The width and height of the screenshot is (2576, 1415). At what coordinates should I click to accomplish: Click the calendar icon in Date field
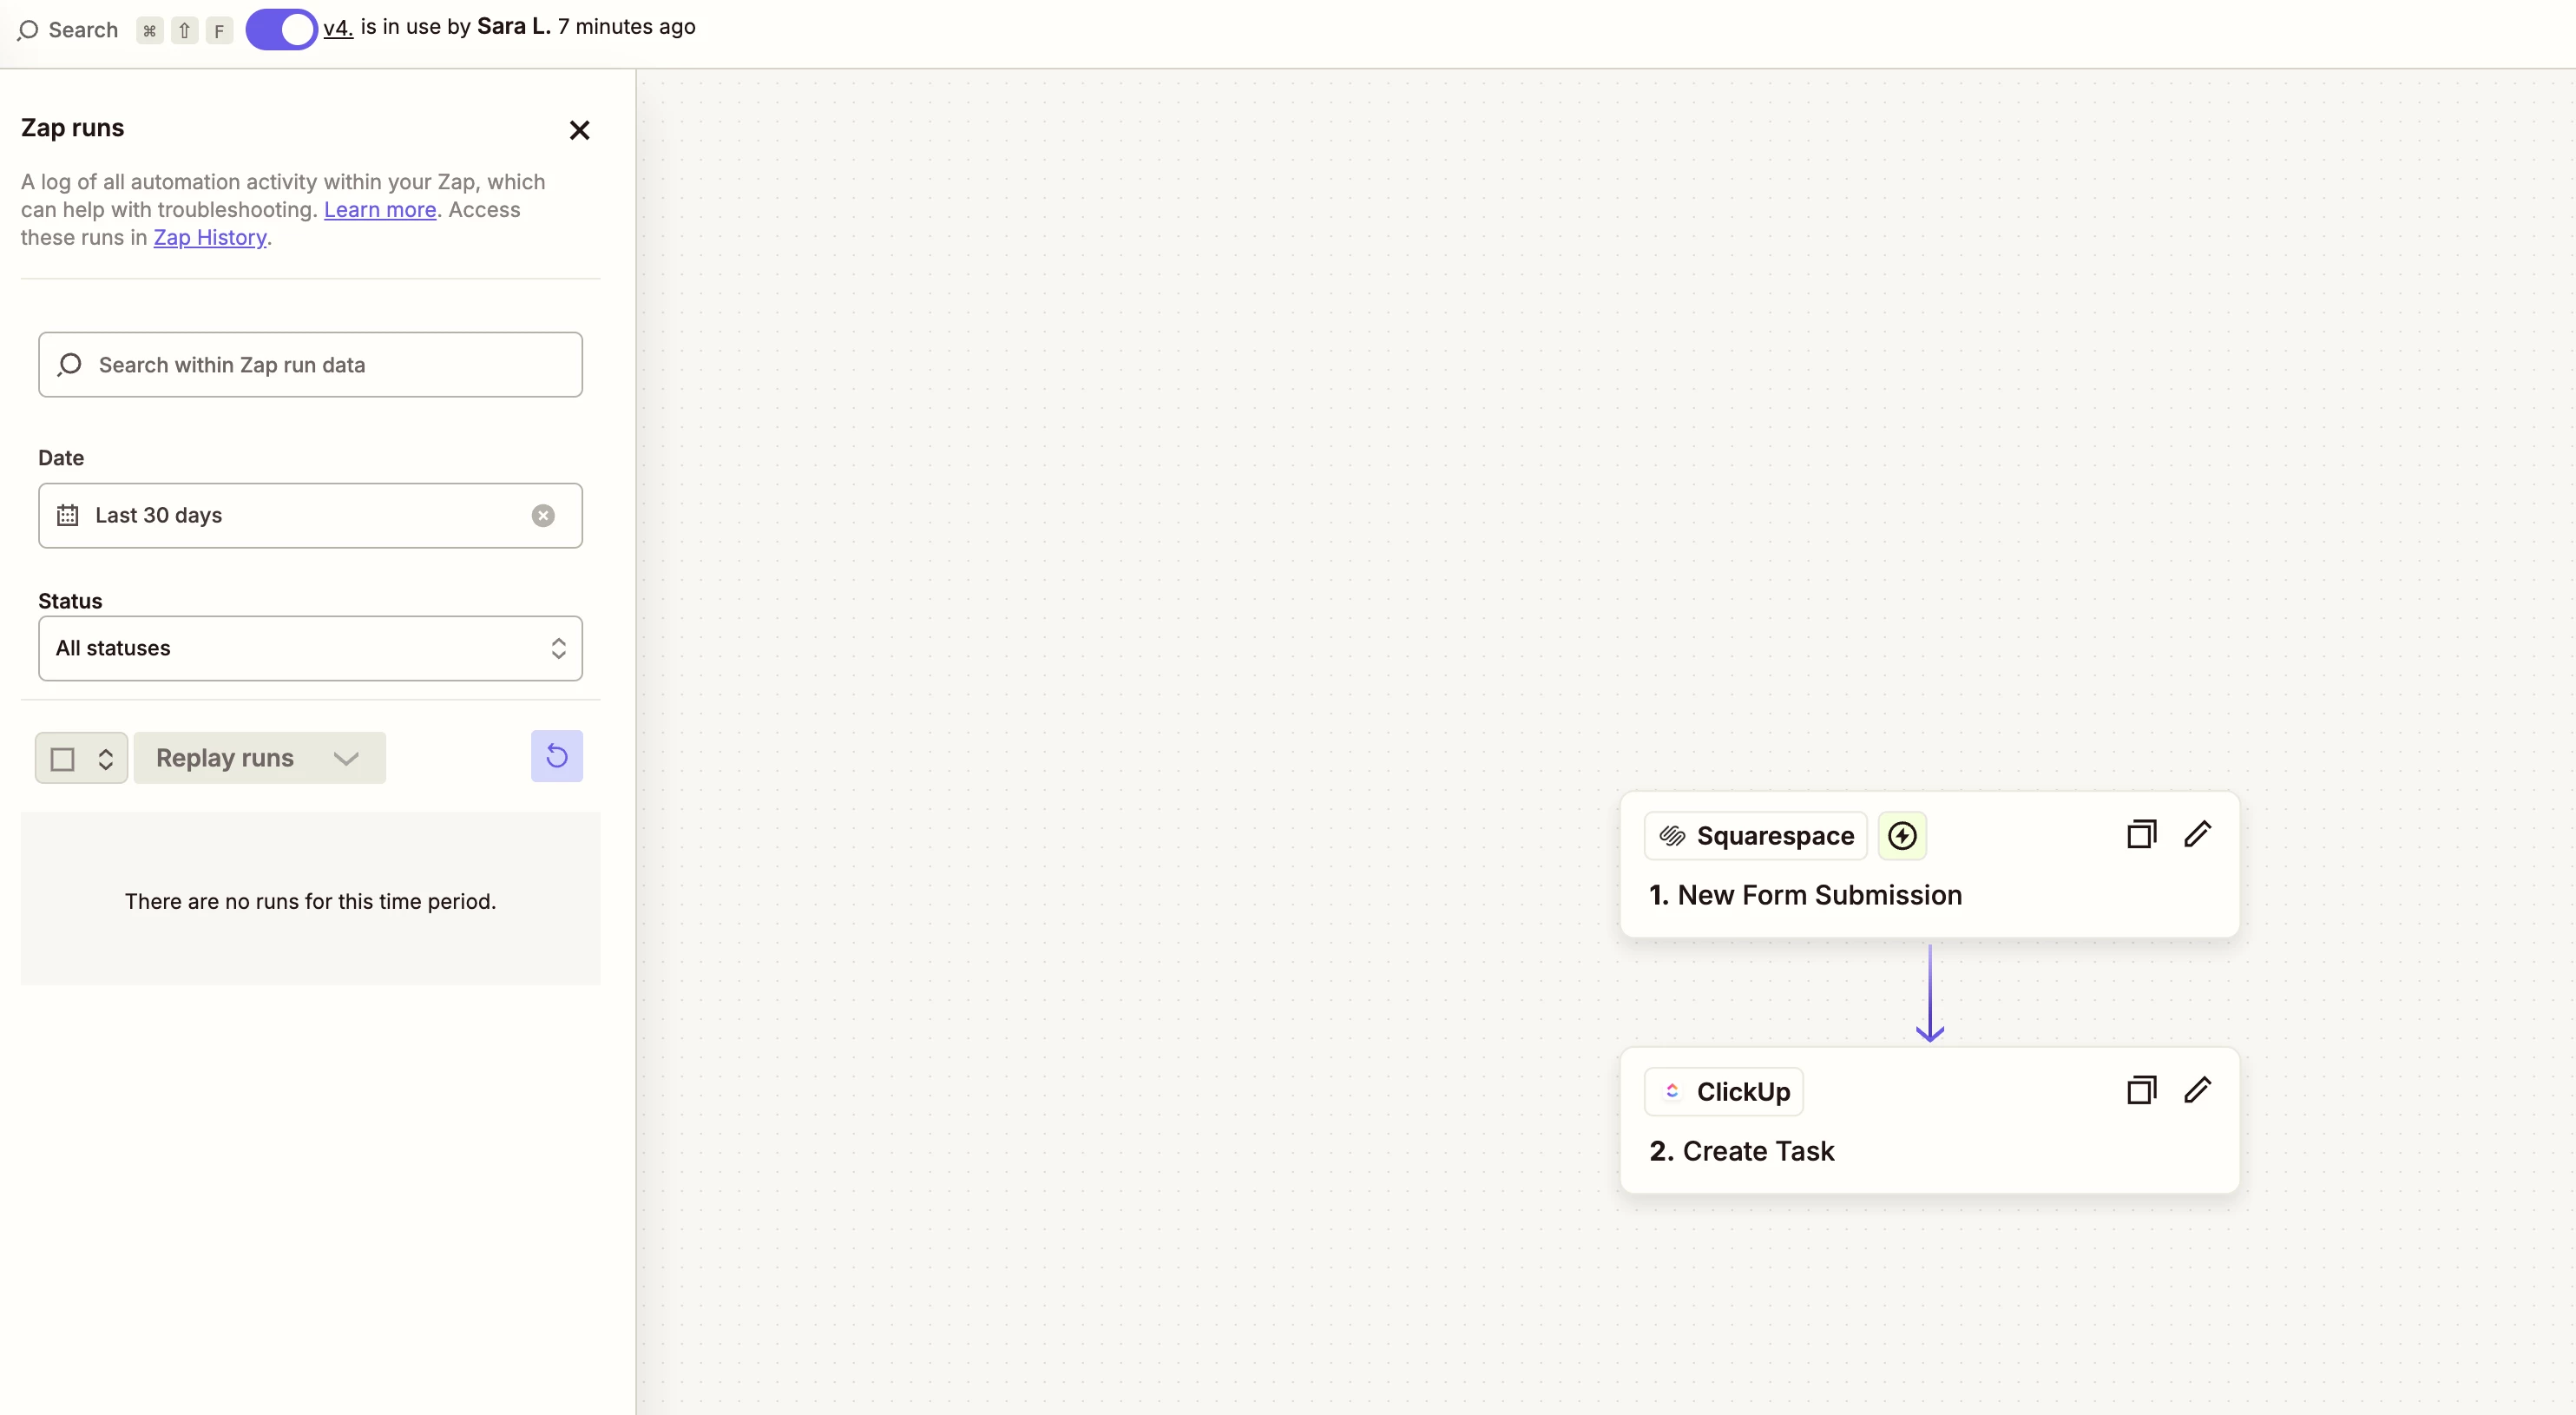click(x=67, y=515)
